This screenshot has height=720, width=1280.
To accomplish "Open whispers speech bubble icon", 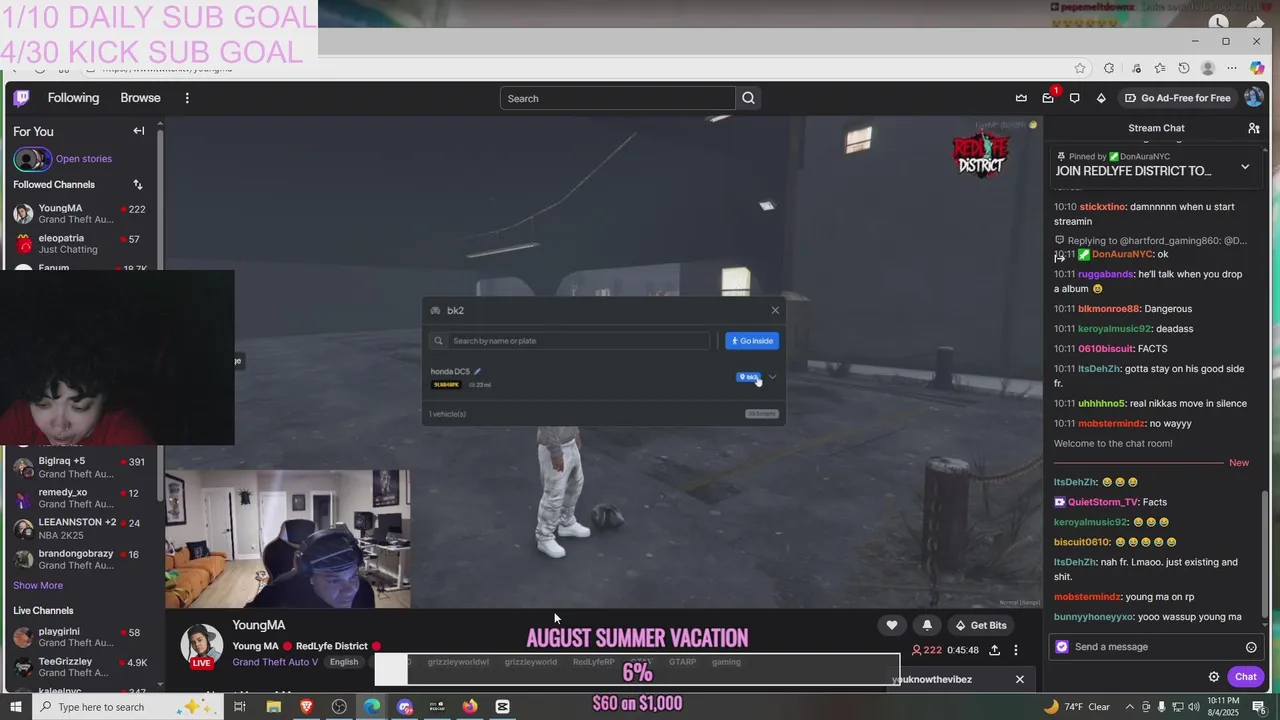I will coord(1075,98).
